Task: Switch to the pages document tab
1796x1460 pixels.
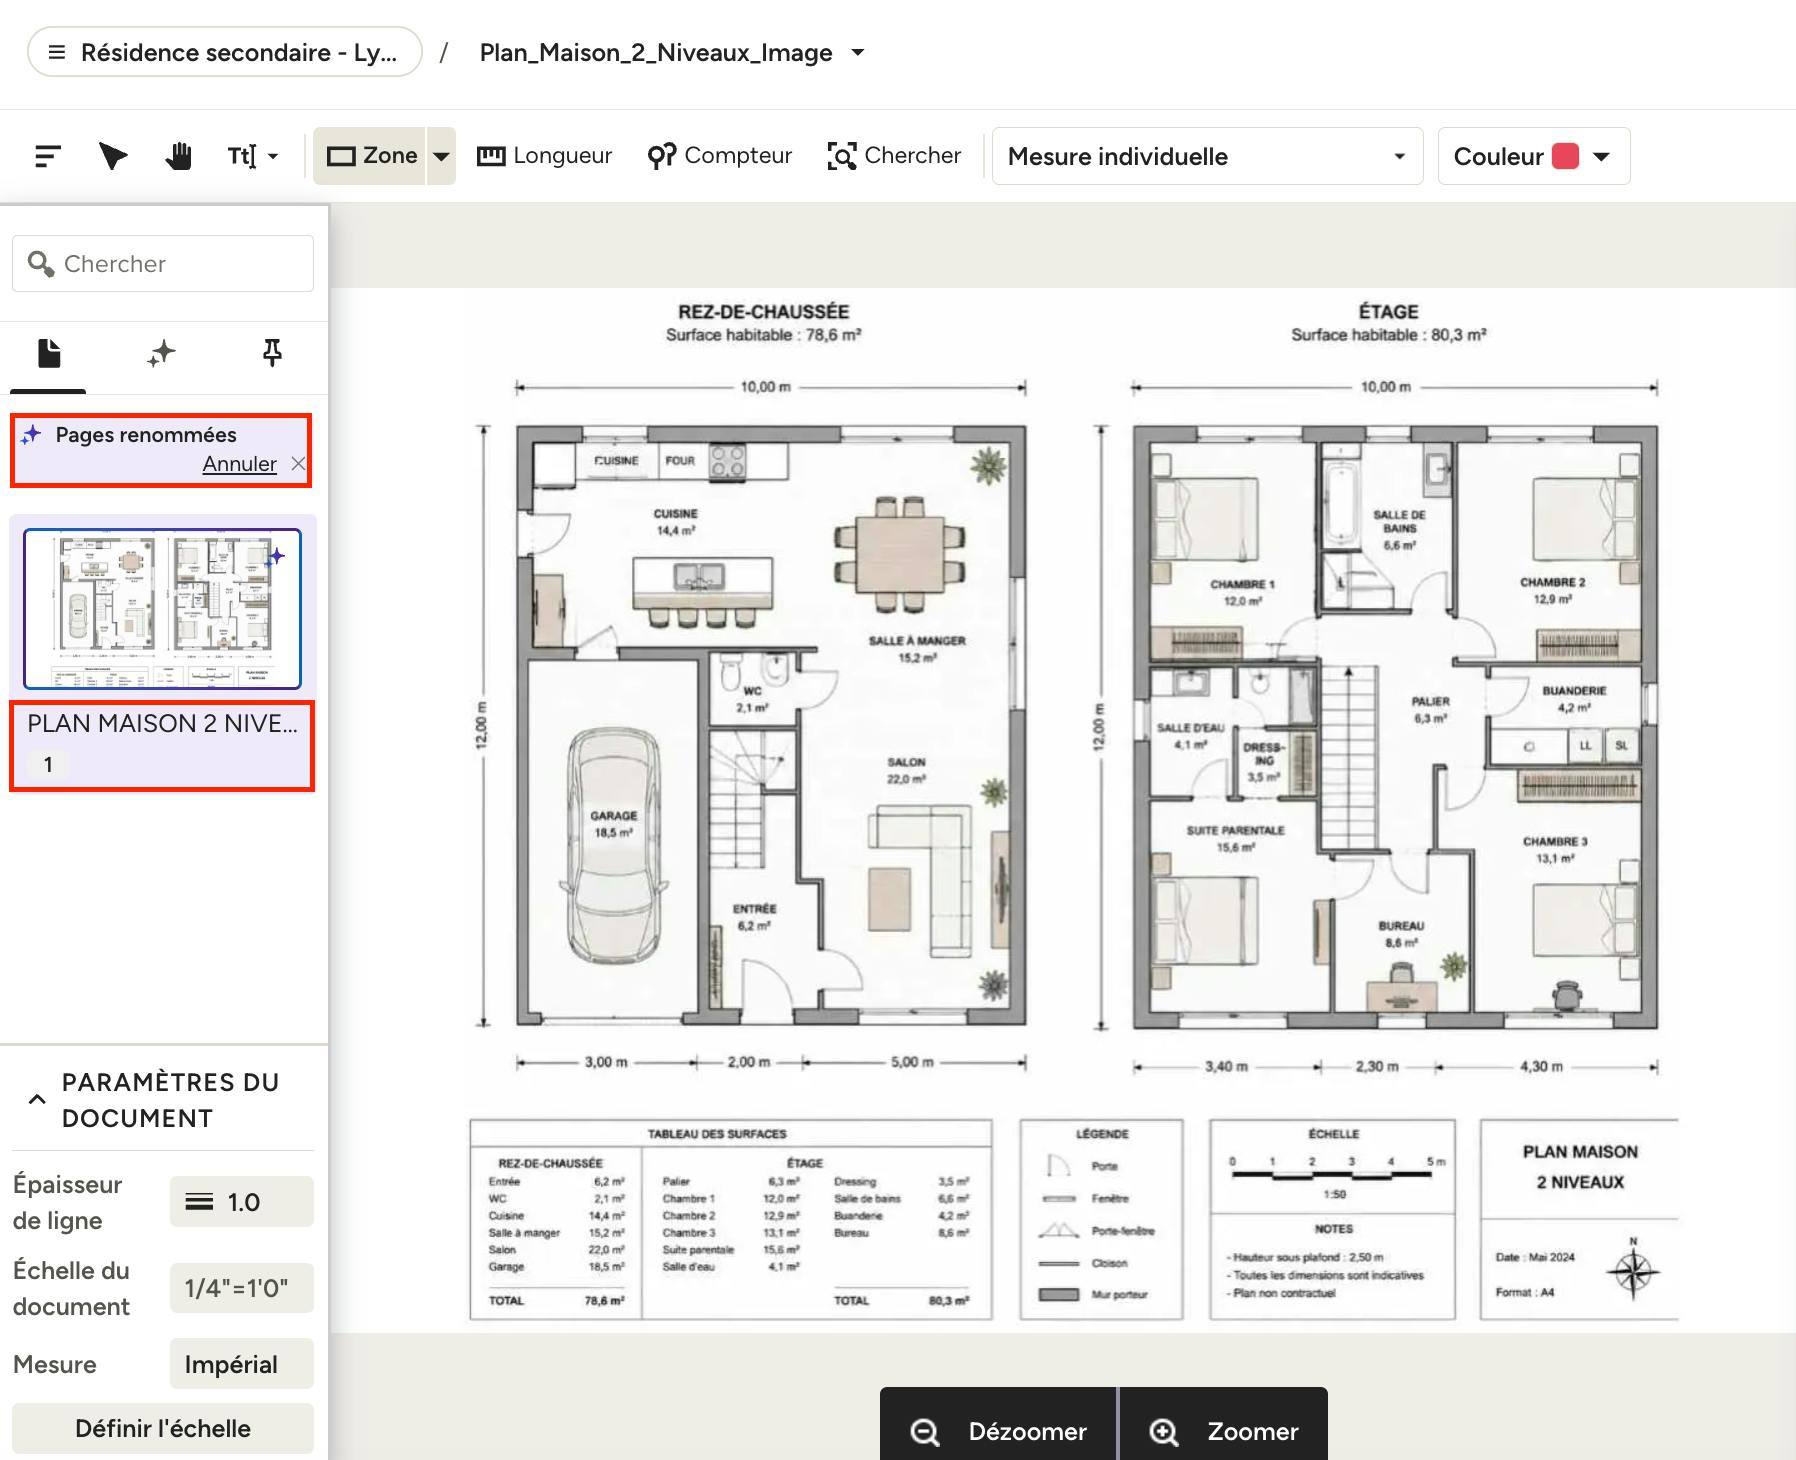Action: click(49, 353)
